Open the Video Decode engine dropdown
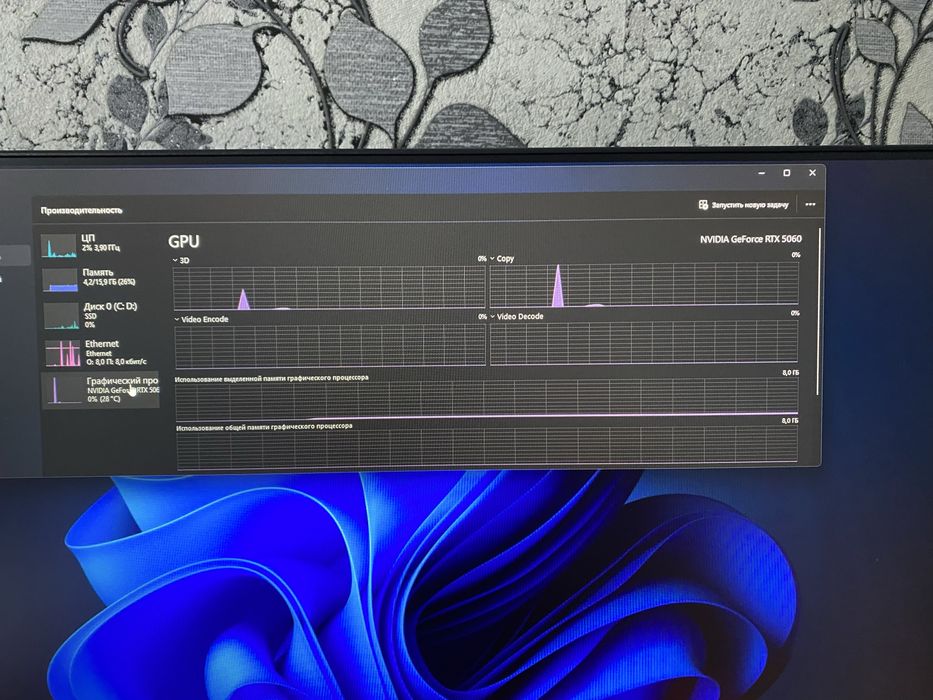 516,317
